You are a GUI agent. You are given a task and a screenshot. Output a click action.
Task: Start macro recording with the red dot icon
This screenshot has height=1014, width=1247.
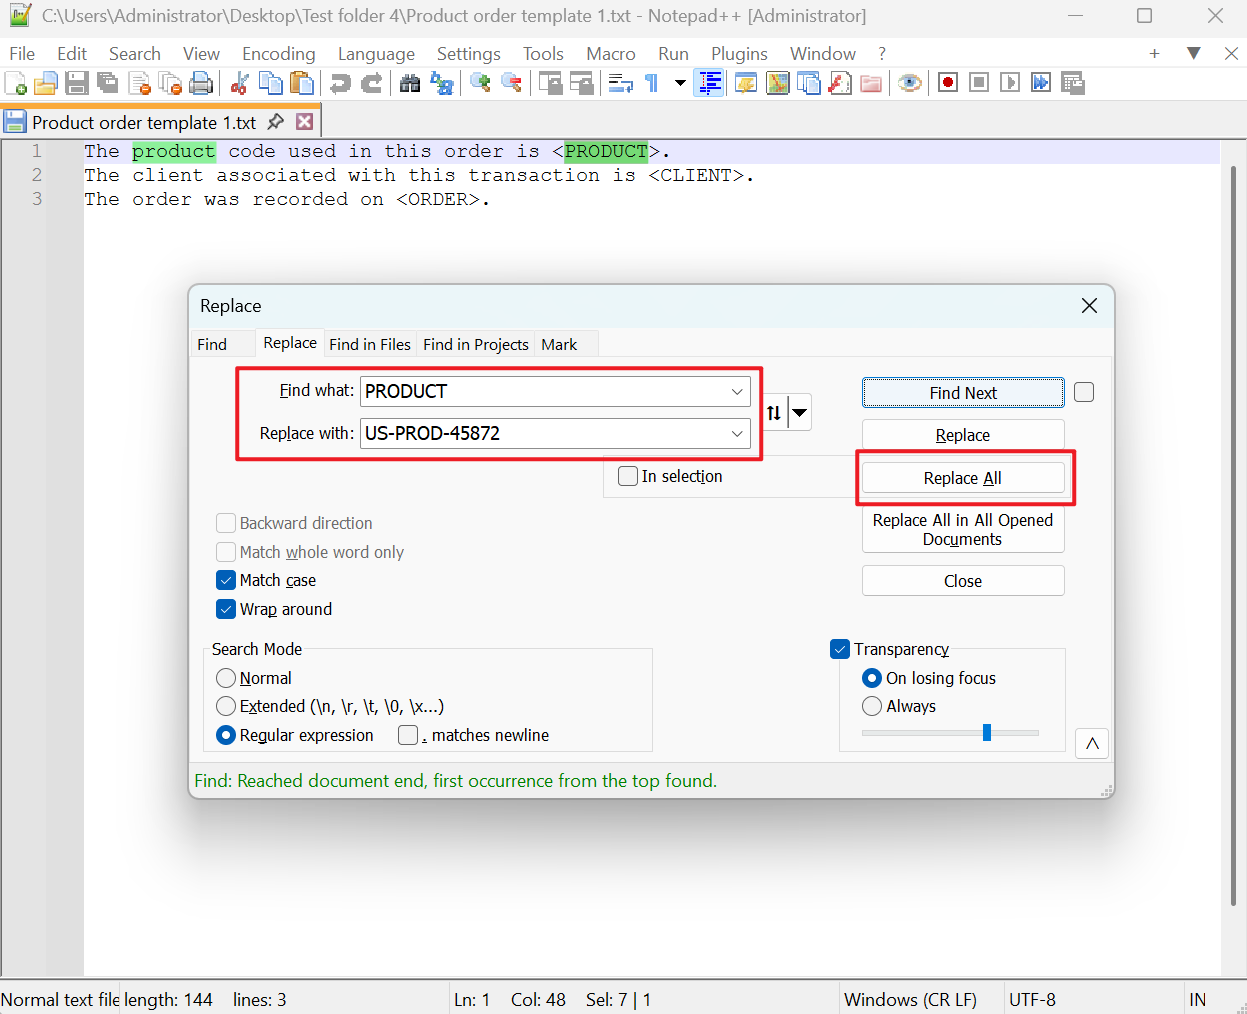point(948,83)
